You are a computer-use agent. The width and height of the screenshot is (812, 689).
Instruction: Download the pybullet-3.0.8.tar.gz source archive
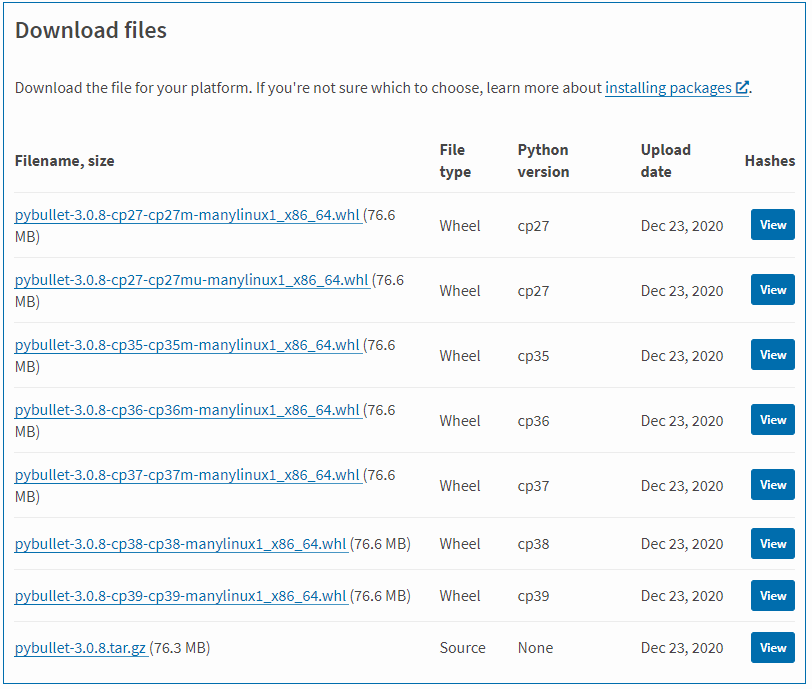point(80,647)
